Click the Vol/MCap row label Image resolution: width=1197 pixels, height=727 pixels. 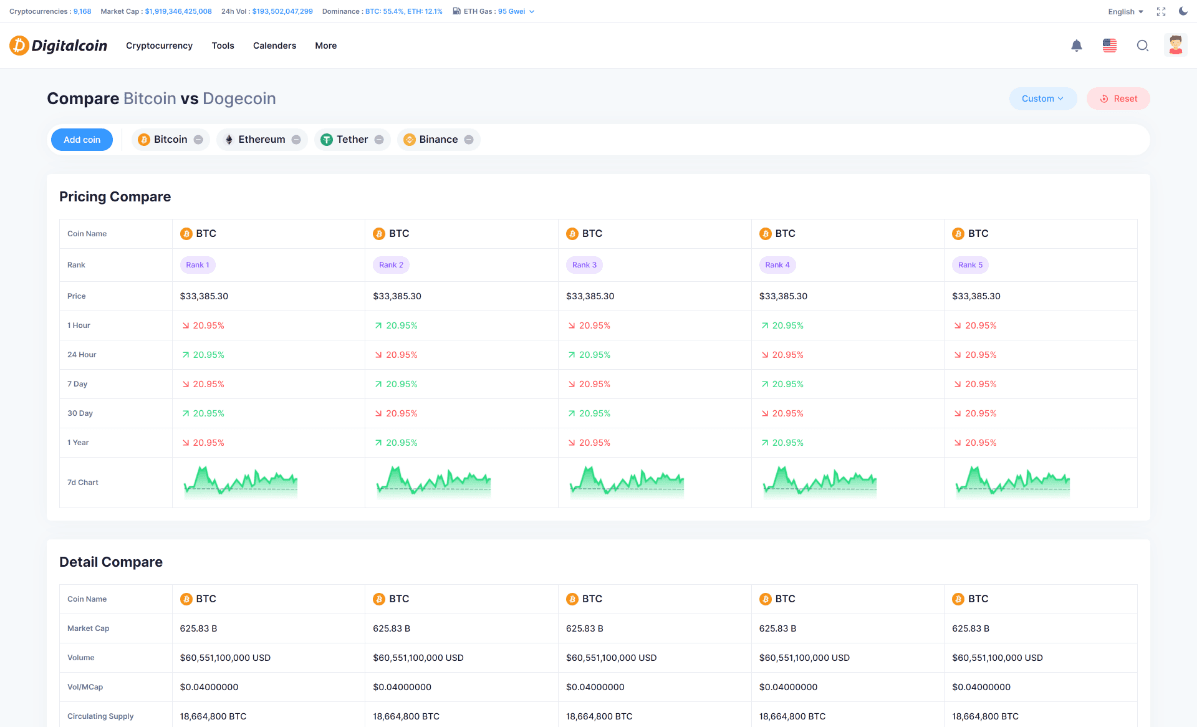(x=85, y=687)
